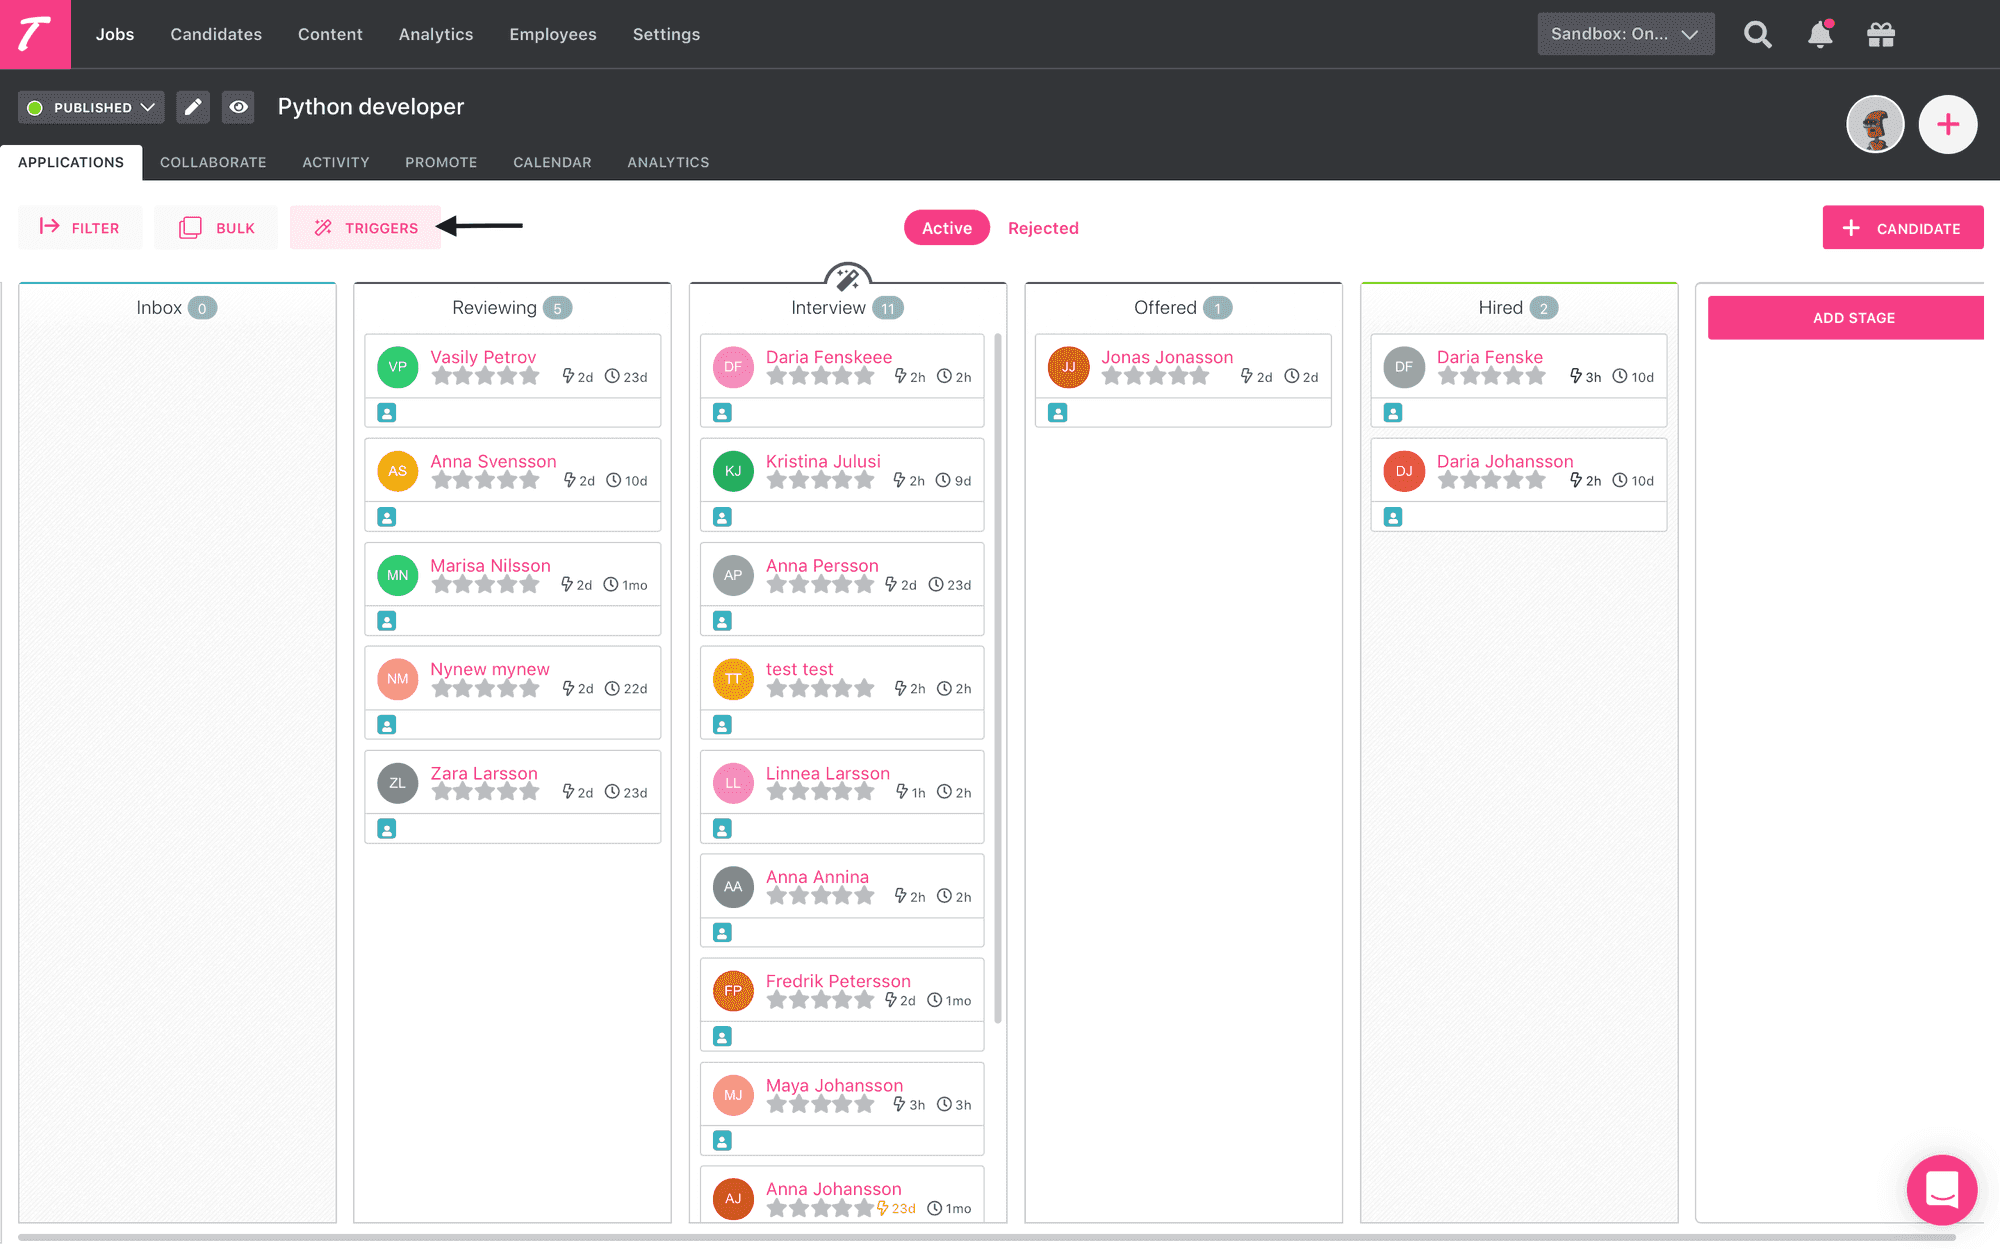Click Vasily Petrov's VP avatar
Screen dimensions: 2000x1249
pos(398,367)
